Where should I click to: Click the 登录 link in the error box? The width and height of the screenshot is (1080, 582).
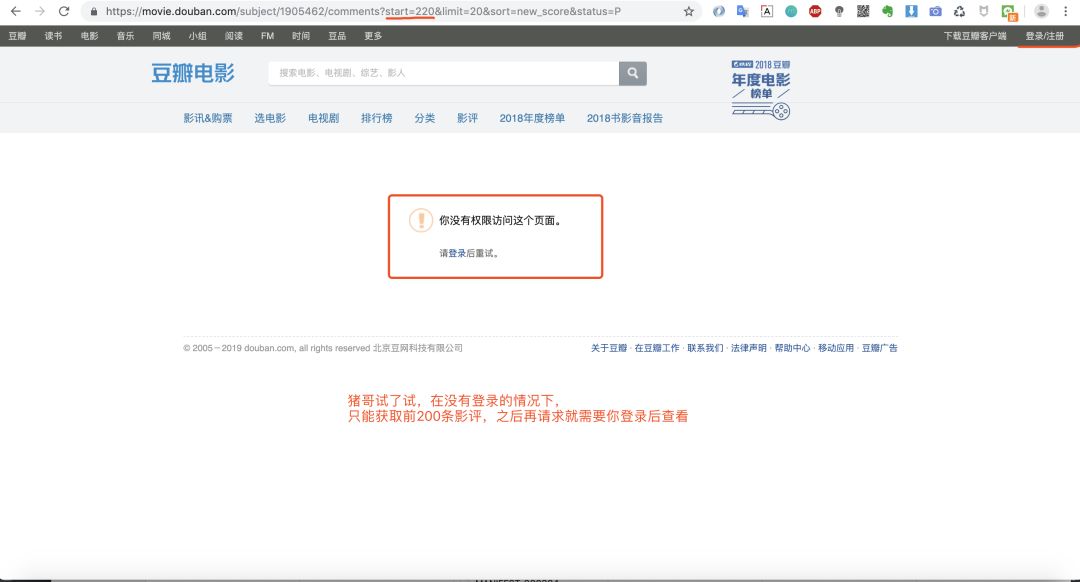point(457,253)
